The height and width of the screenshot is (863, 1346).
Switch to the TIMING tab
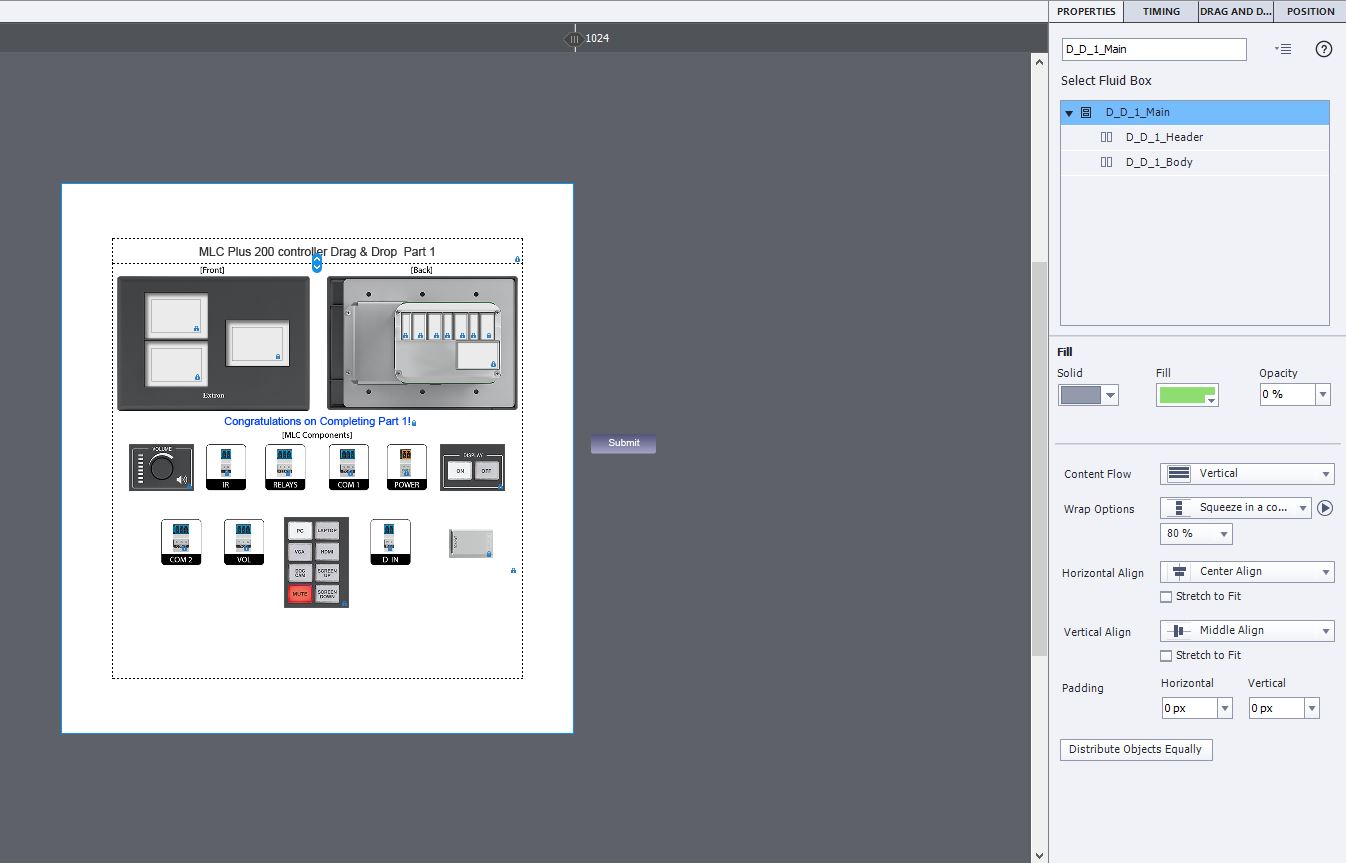coord(1161,11)
